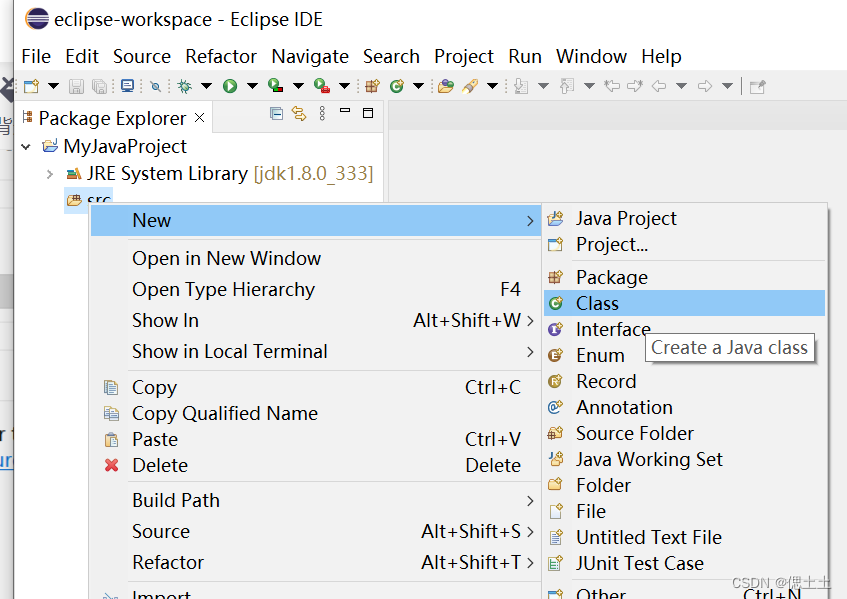Open the Source menu in menu bar

coord(142,56)
